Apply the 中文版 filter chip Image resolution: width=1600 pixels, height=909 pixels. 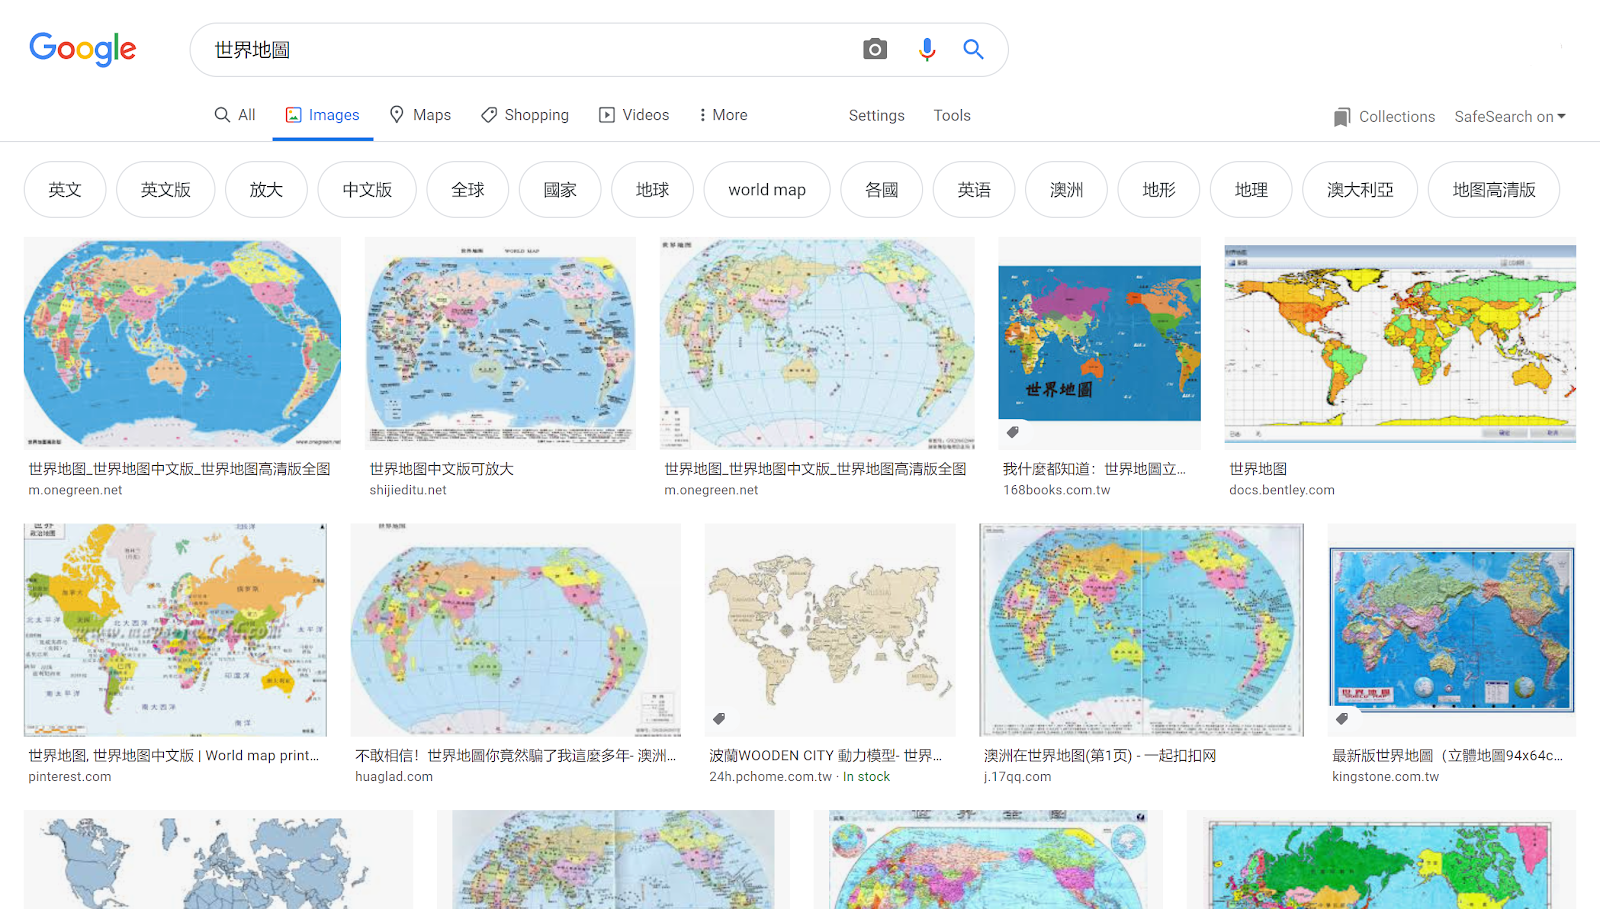pyautogui.click(x=367, y=190)
